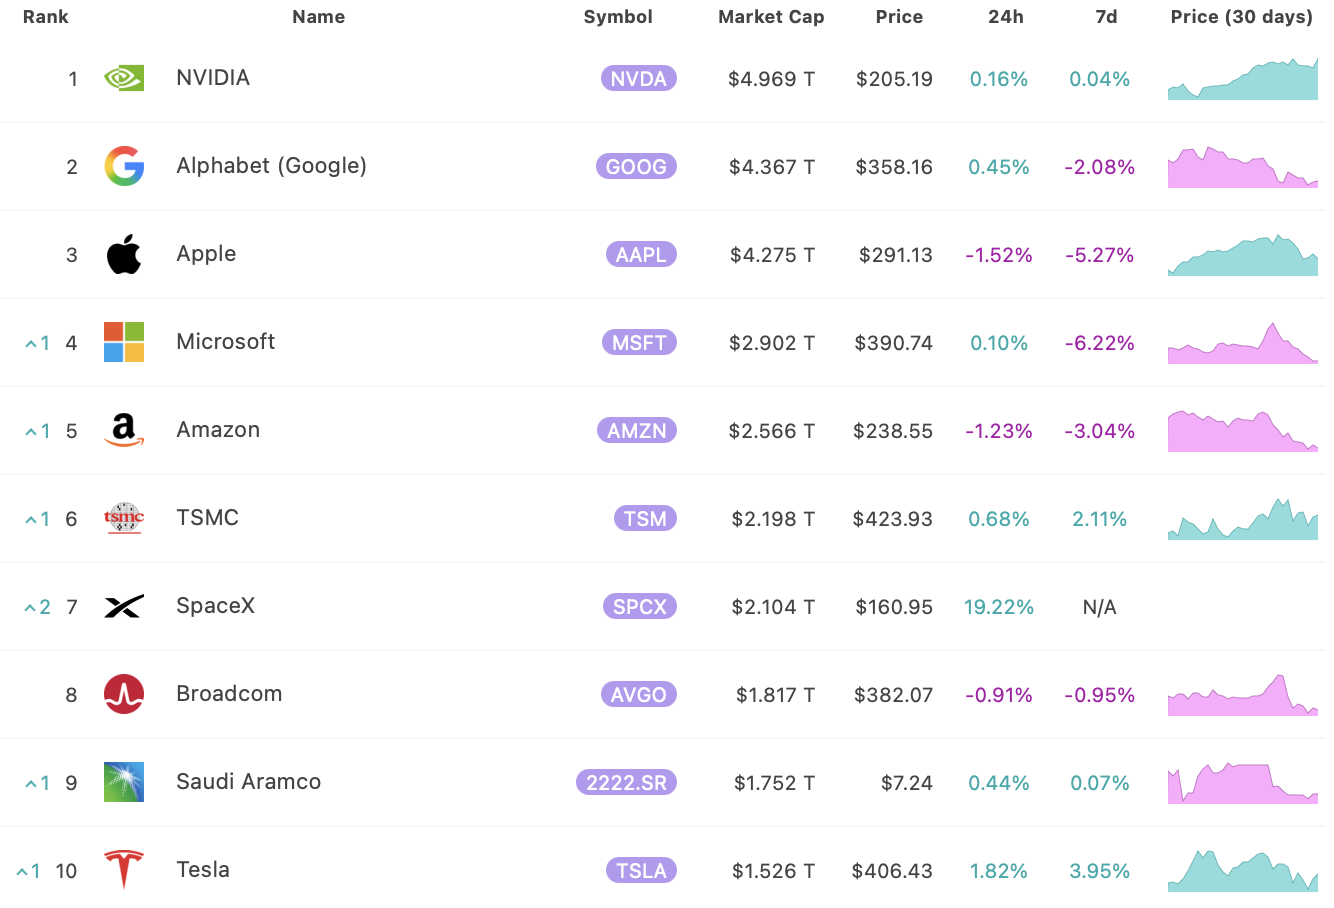Open Microsoft's 30-day price chart
Viewport: 1334px width, 908px height.
point(1243,343)
